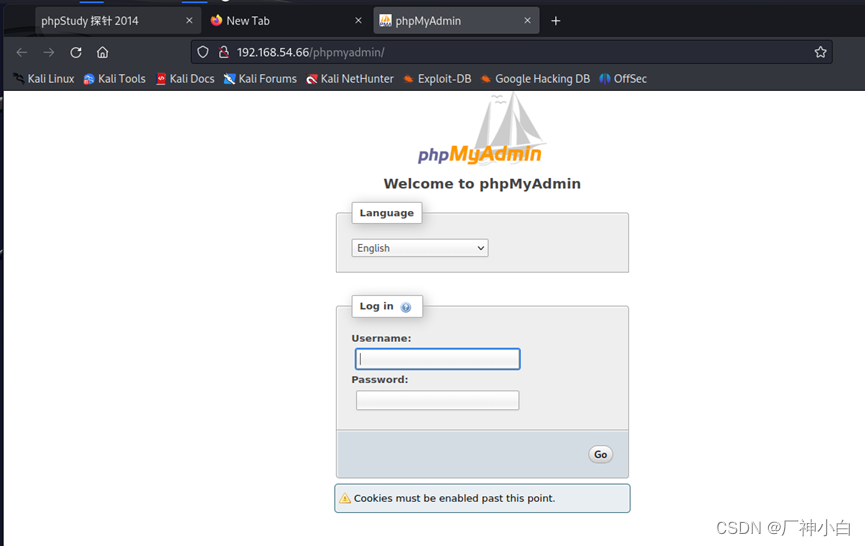Close the phpMyAdmin tab
Image resolution: width=865 pixels, height=546 pixels.
coord(527,20)
